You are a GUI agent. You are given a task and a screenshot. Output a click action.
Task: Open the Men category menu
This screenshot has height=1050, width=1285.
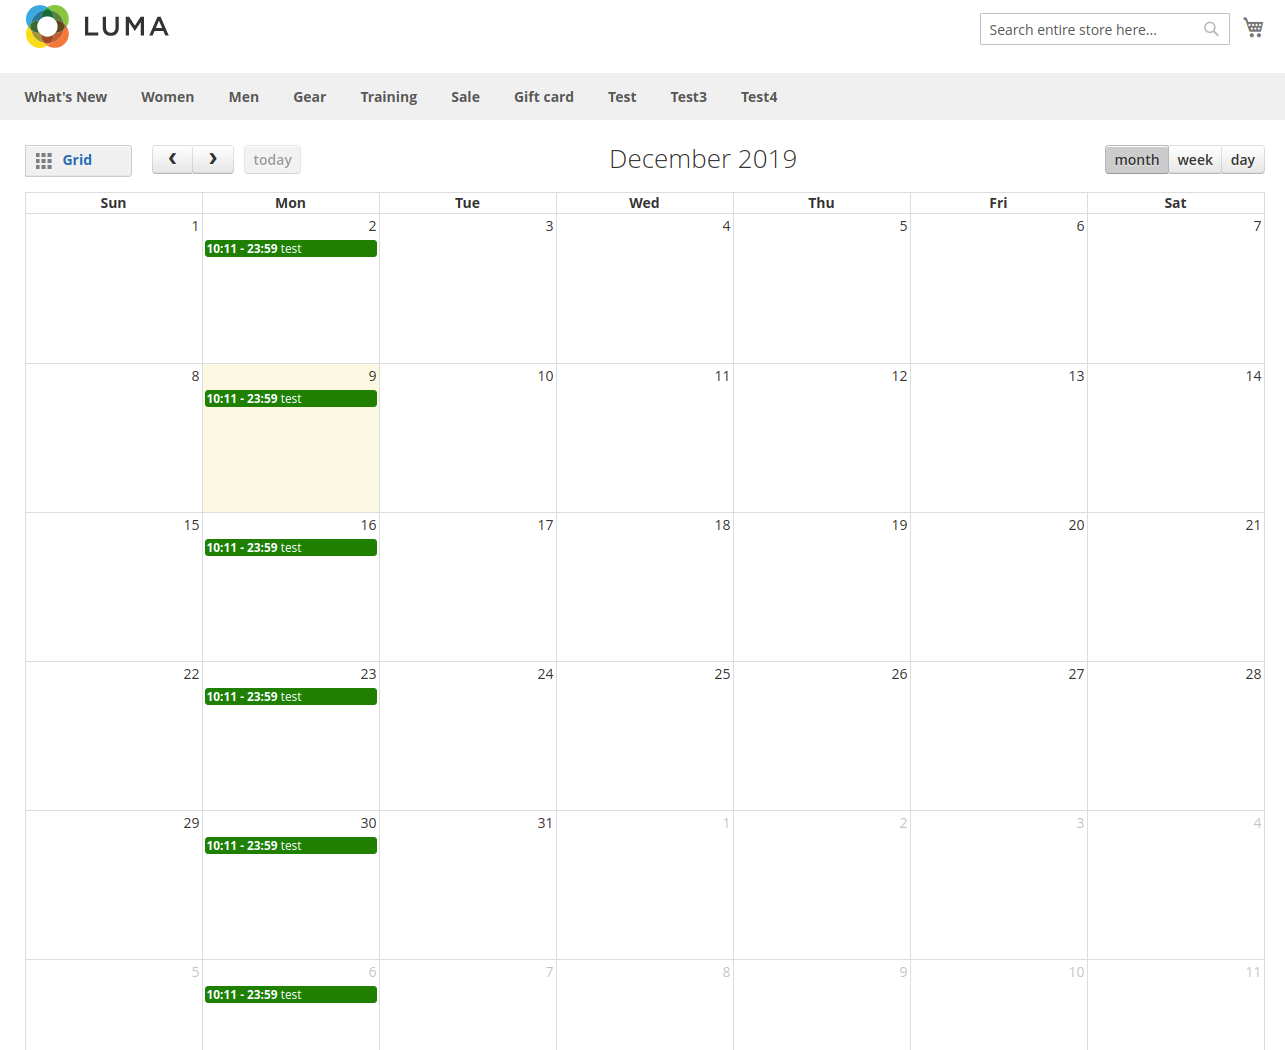point(243,97)
